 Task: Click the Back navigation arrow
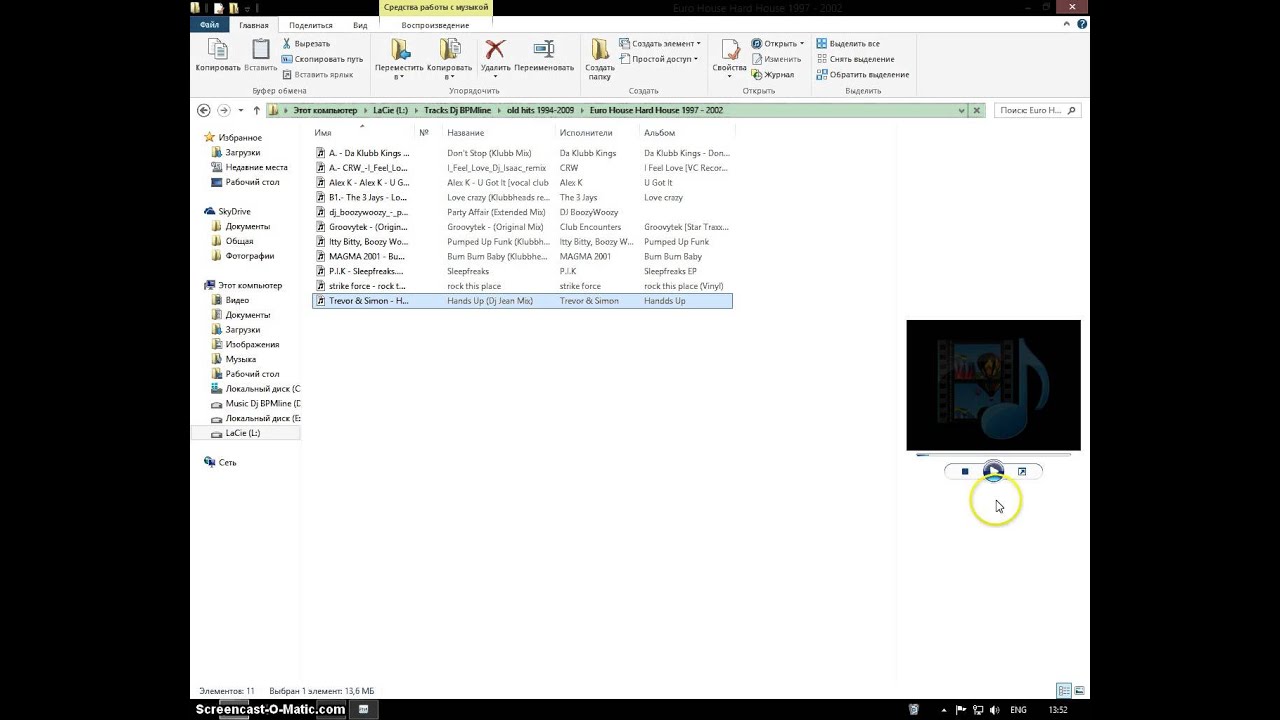click(204, 110)
